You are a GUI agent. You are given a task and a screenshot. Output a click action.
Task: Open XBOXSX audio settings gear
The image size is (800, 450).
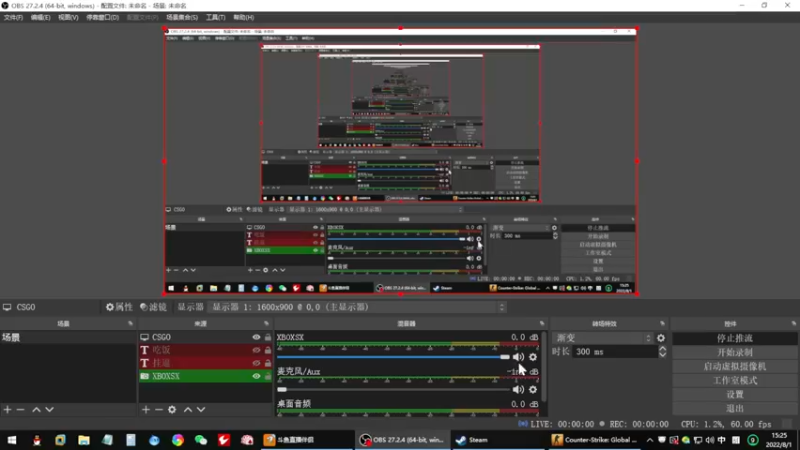coord(533,357)
